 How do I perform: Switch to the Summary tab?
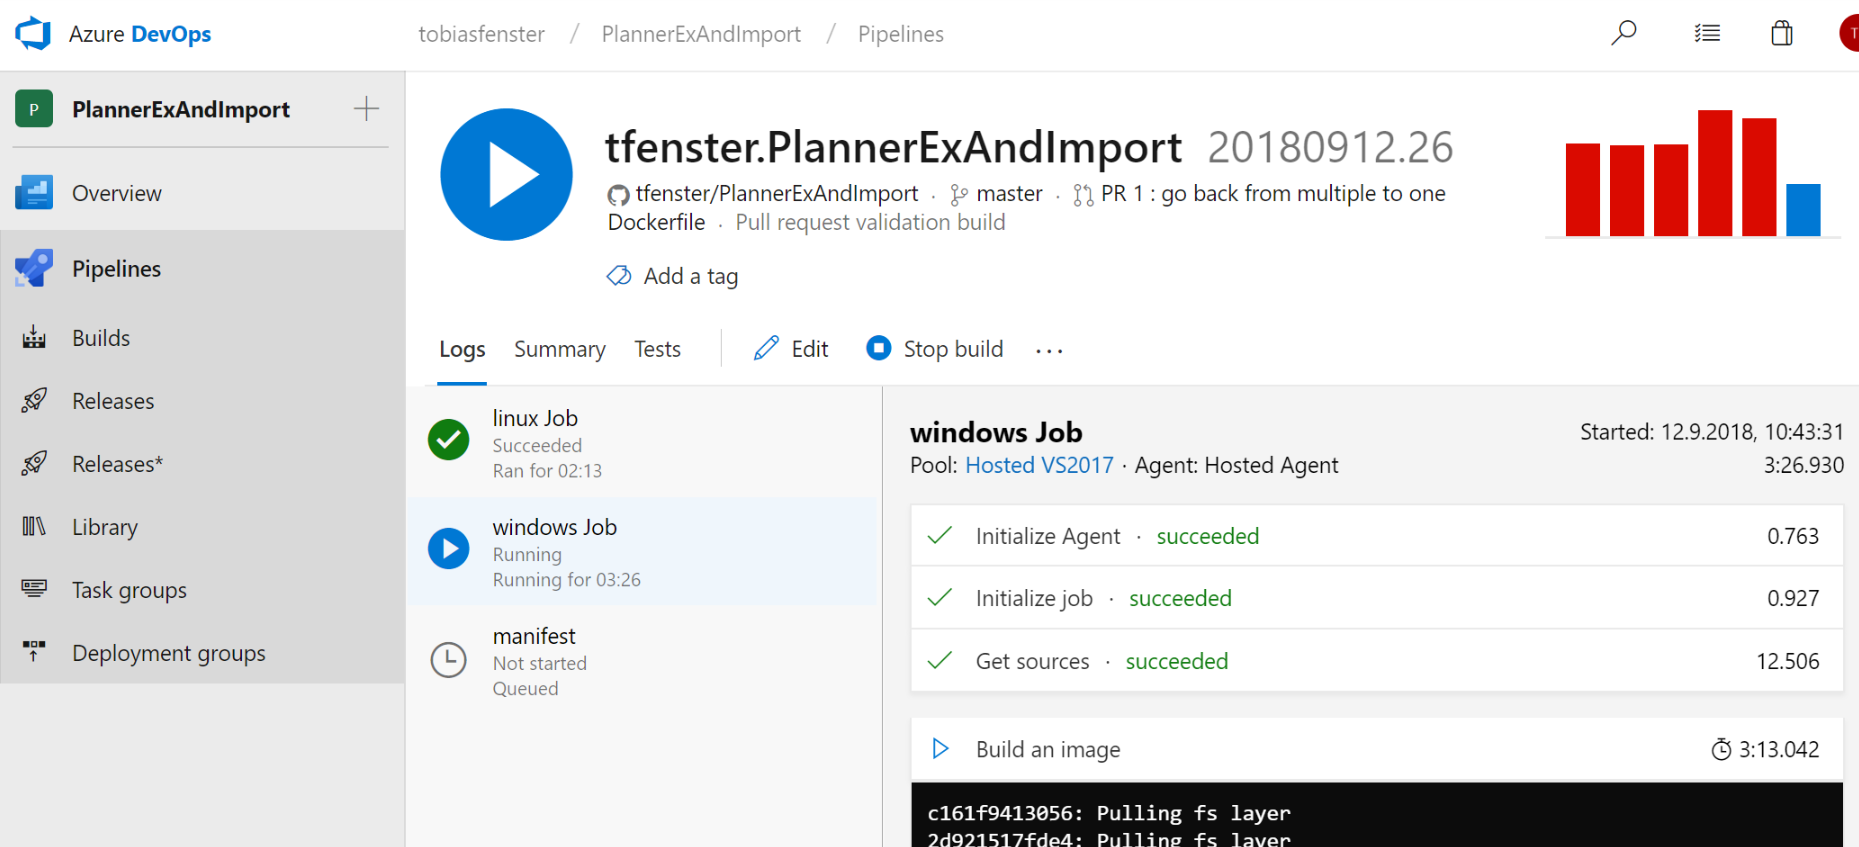(x=559, y=349)
